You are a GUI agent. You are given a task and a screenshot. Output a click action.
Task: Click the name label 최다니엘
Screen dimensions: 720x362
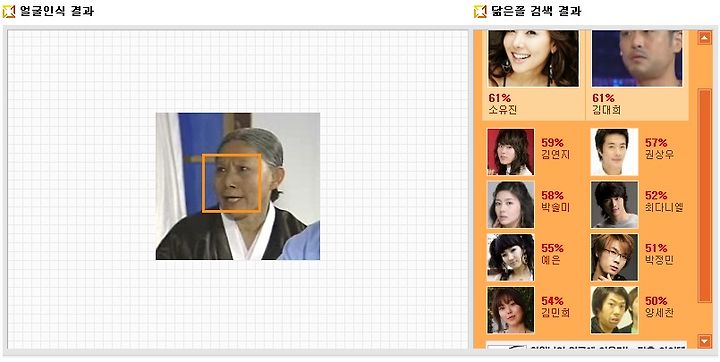[664, 208]
